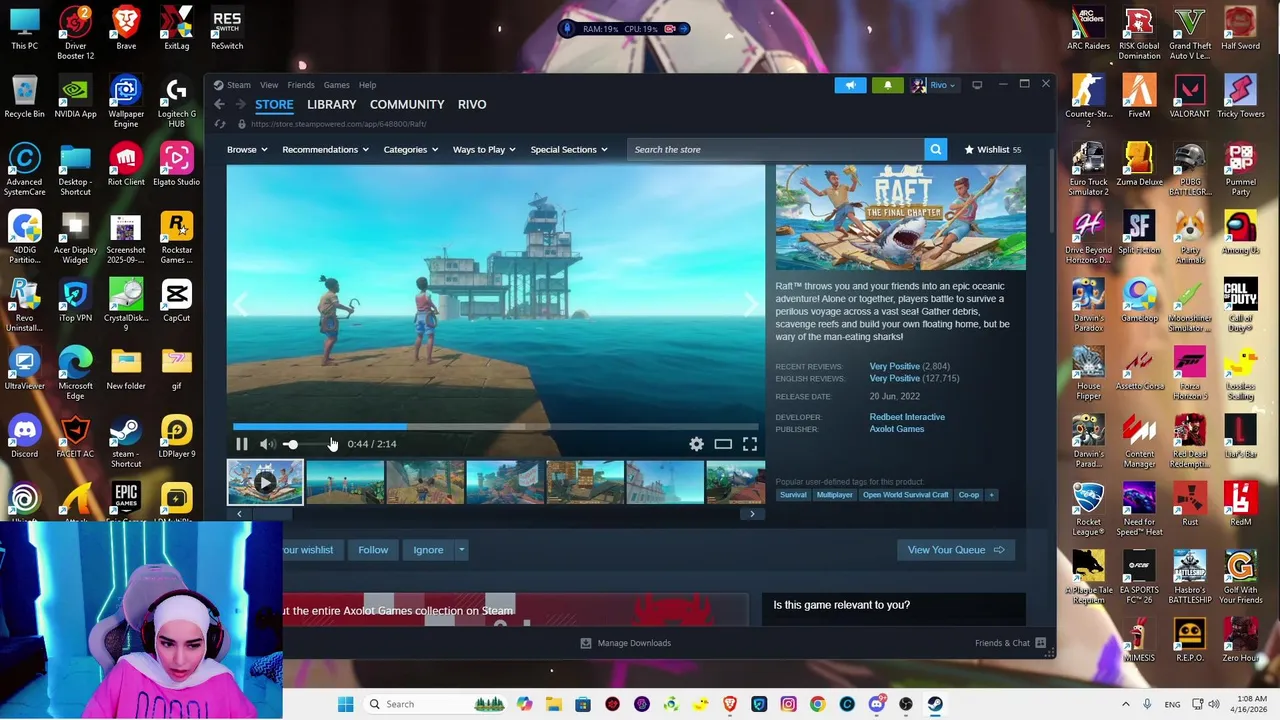The height and width of the screenshot is (720, 1280).
Task: Expand the Browse store menu
Action: (x=247, y=150)
